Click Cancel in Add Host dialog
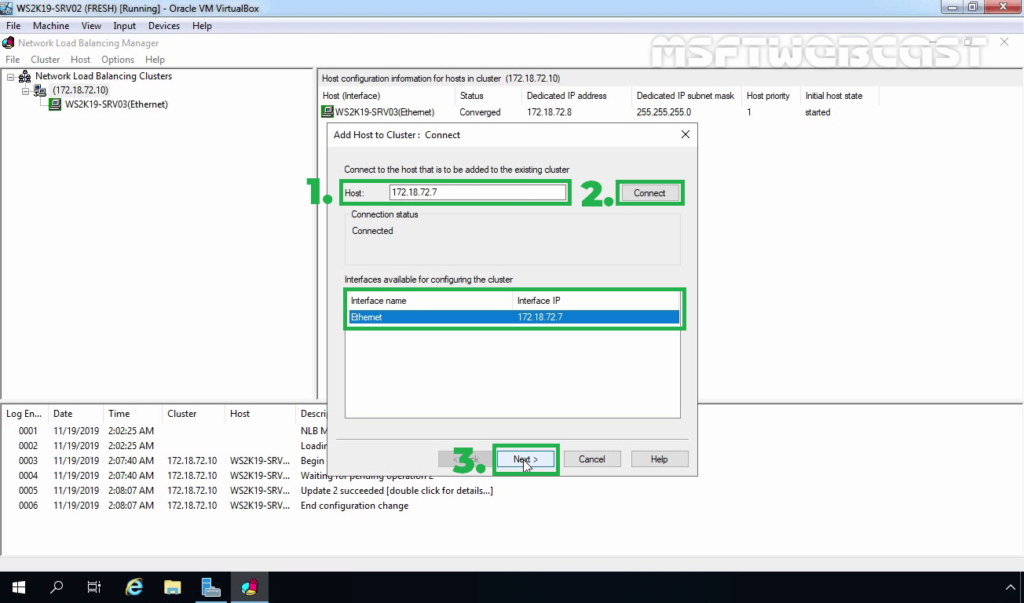Screen dimensions: 1024x603 pos(592,459)
